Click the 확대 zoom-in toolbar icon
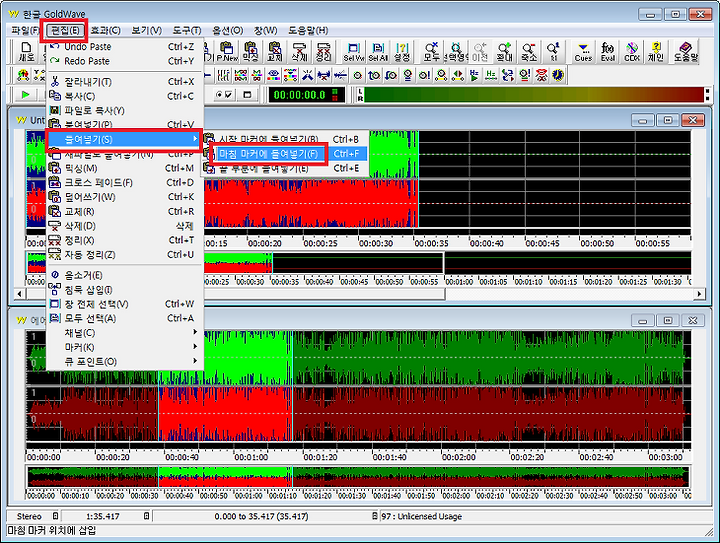The width and height of the screenshot is (720, 543). coord(504,51)
